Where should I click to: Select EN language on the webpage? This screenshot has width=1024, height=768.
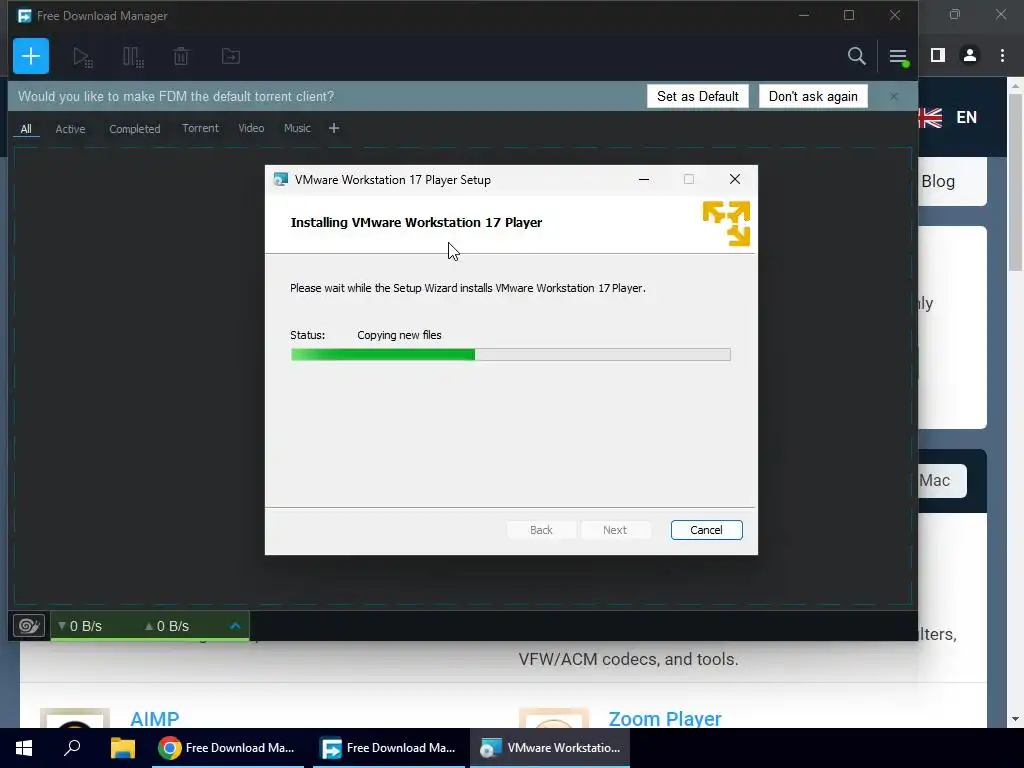click(x=967, y=118)
